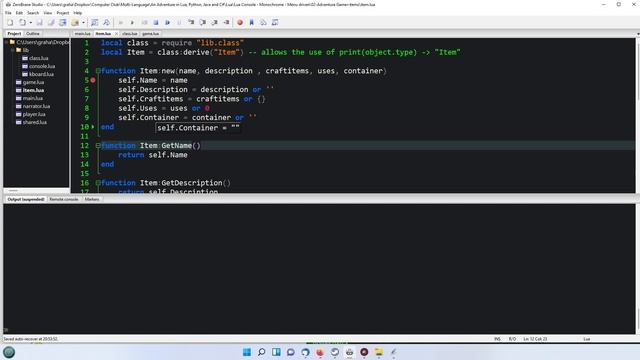
Task: Switch to the Outline panel tab
Action: click(33, 33)
